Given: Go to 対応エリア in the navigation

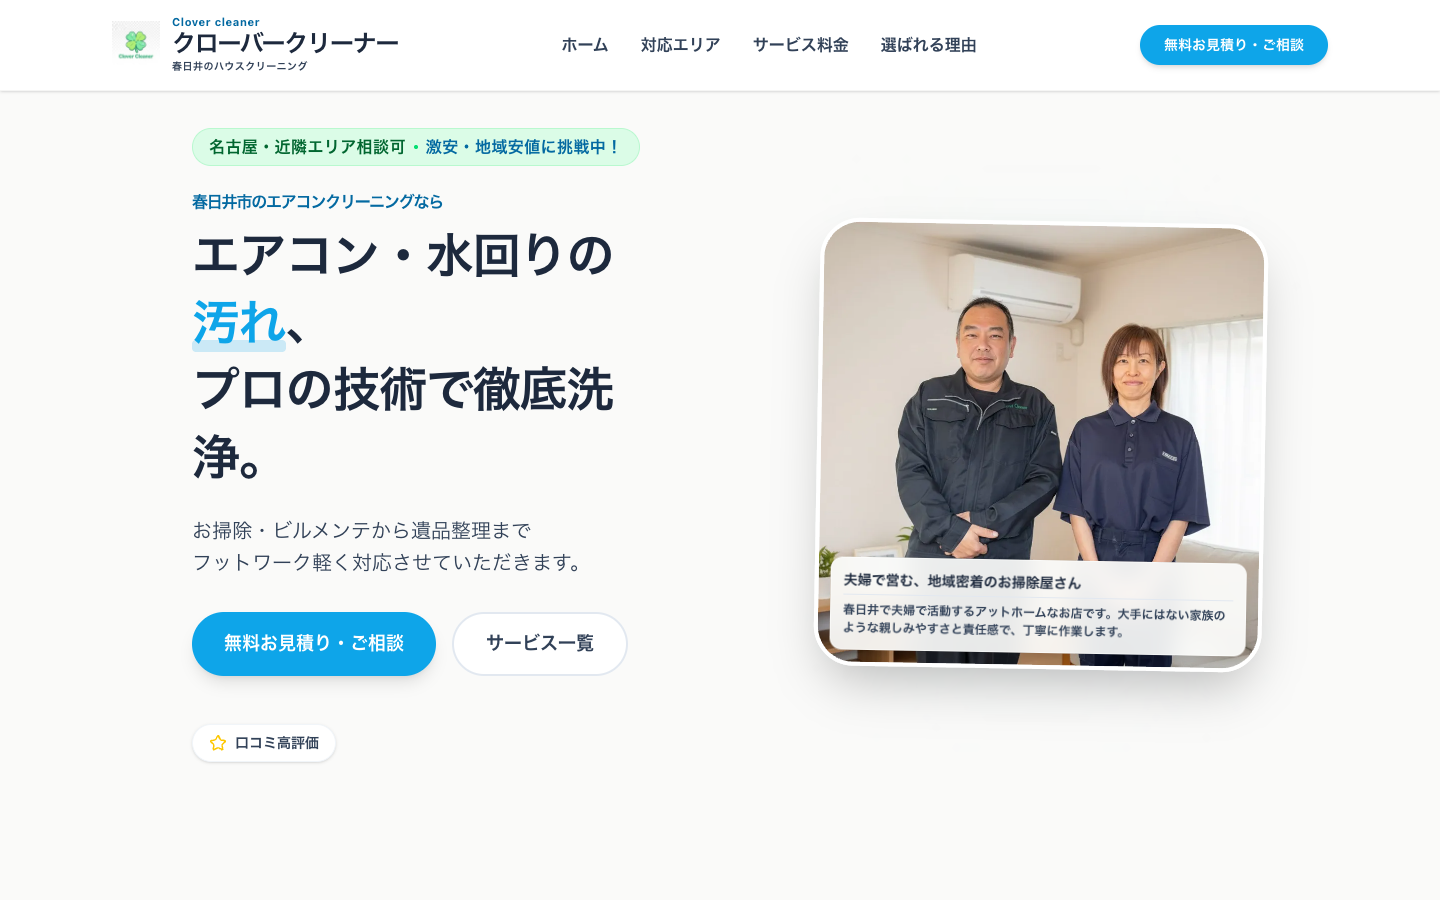Looking at the screenshot, I should (681, 45).
